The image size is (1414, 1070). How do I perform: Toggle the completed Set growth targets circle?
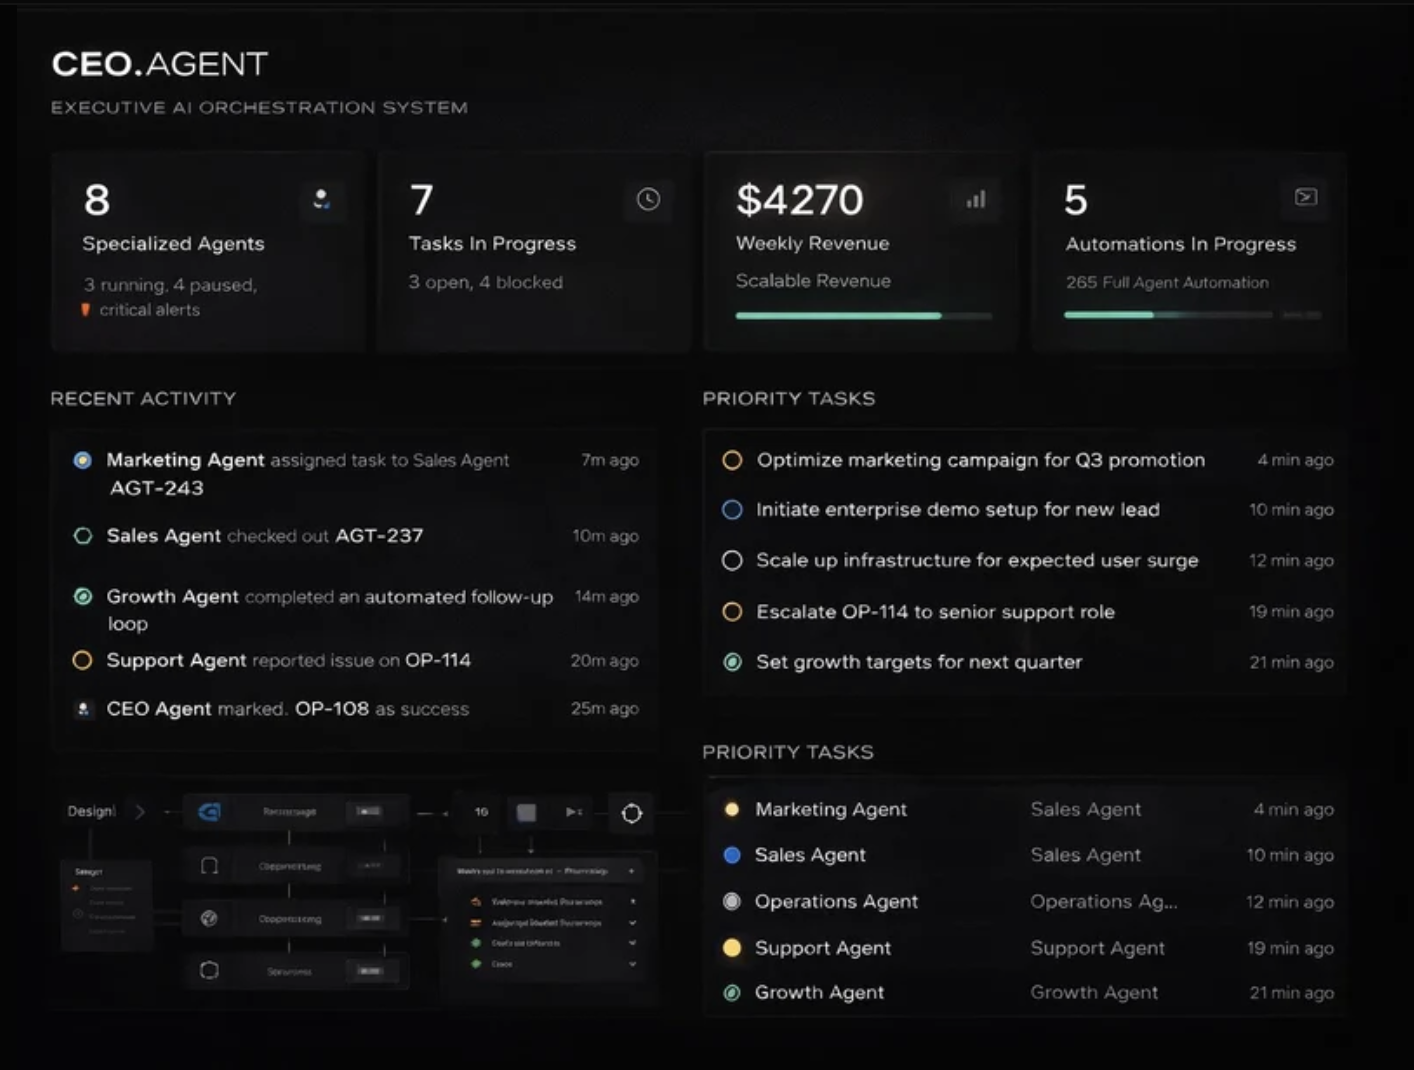[x=732, y=662]
